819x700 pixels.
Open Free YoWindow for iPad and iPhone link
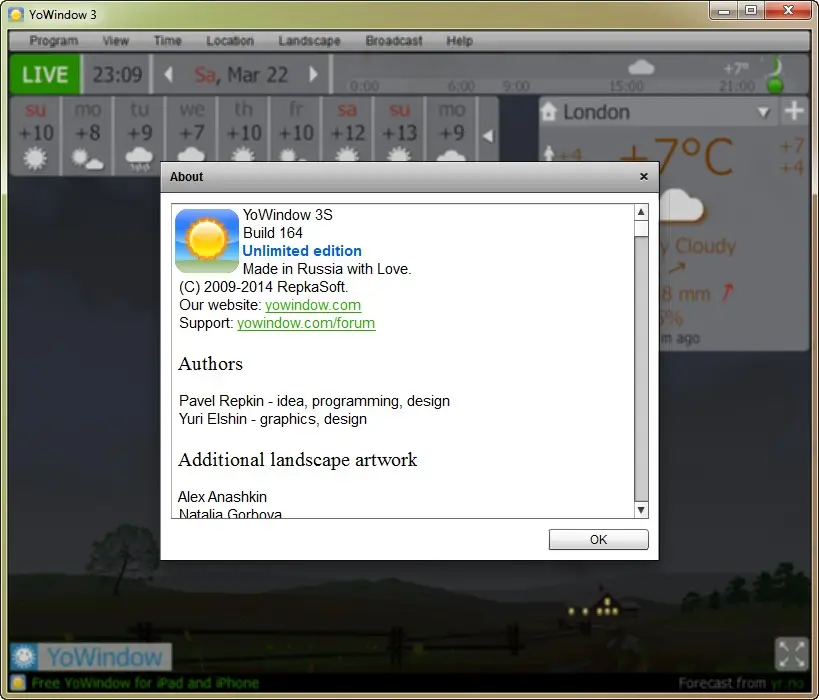(145, 683)
